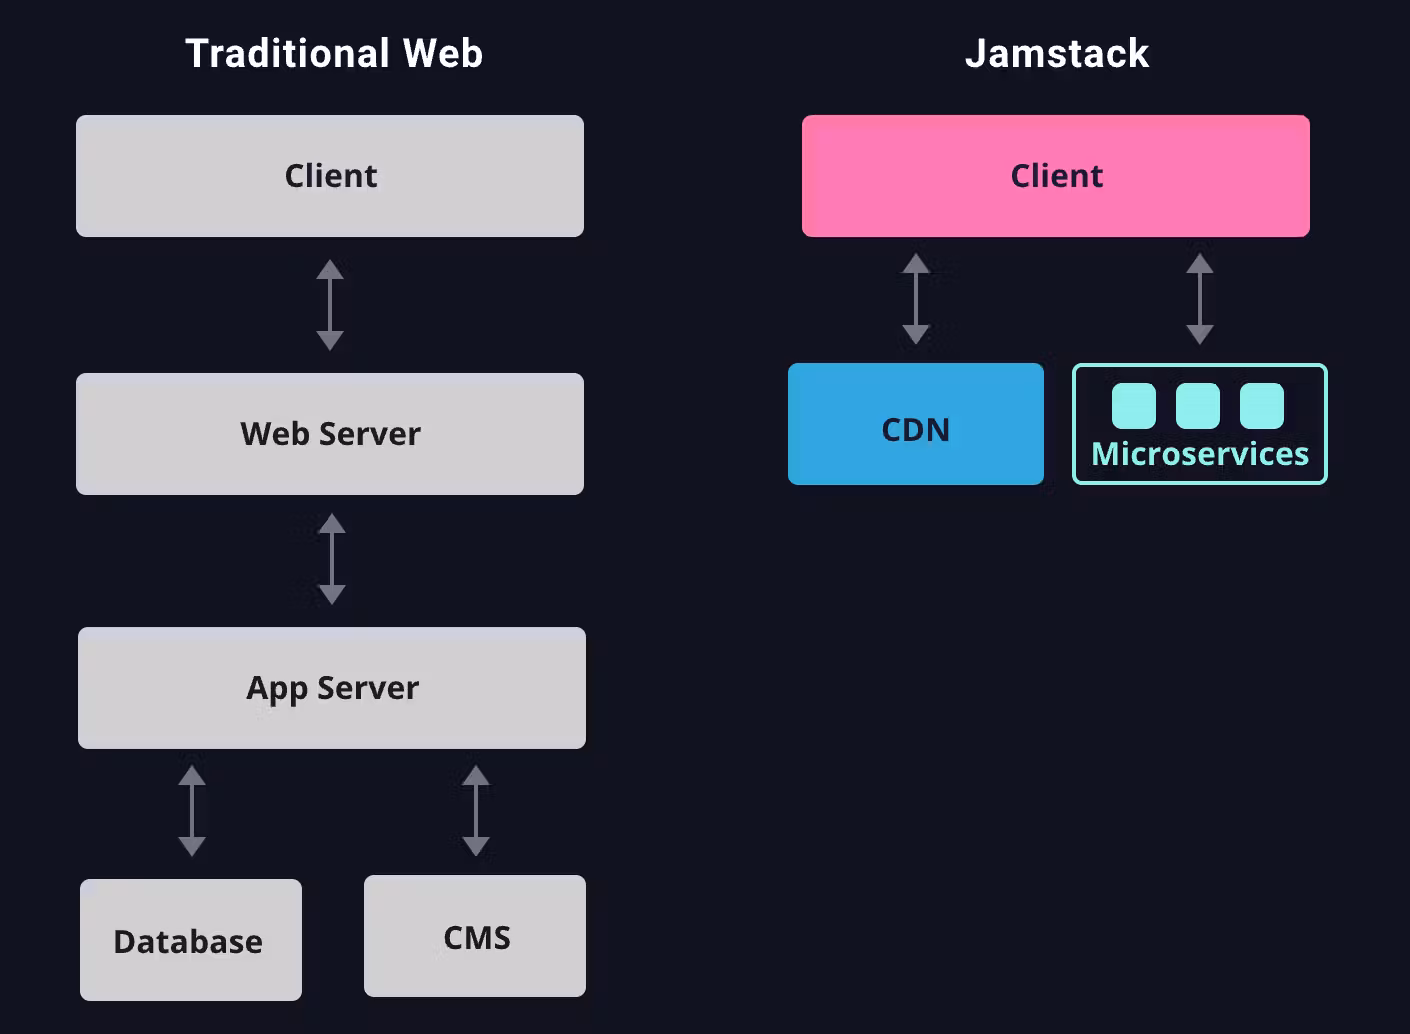Click the Traditional Web heading
The height and width of the screenshot is (1034, 1410).
(x=333, y=53)
